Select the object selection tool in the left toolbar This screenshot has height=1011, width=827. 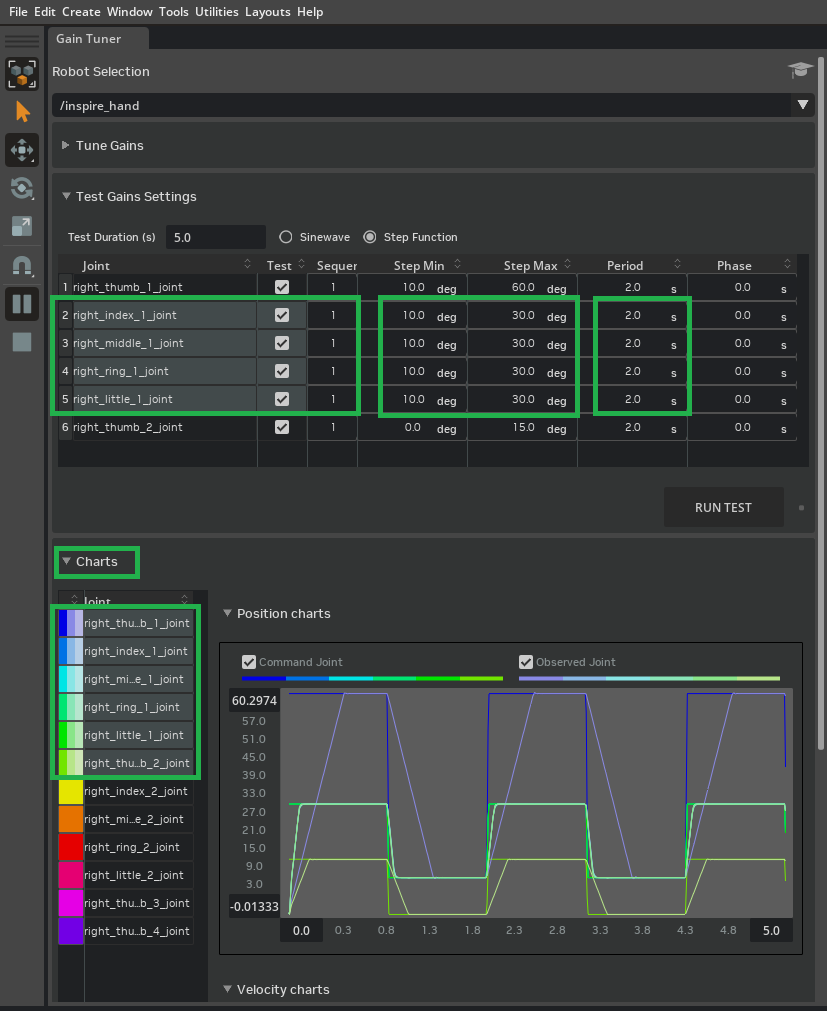pos(21,74)
